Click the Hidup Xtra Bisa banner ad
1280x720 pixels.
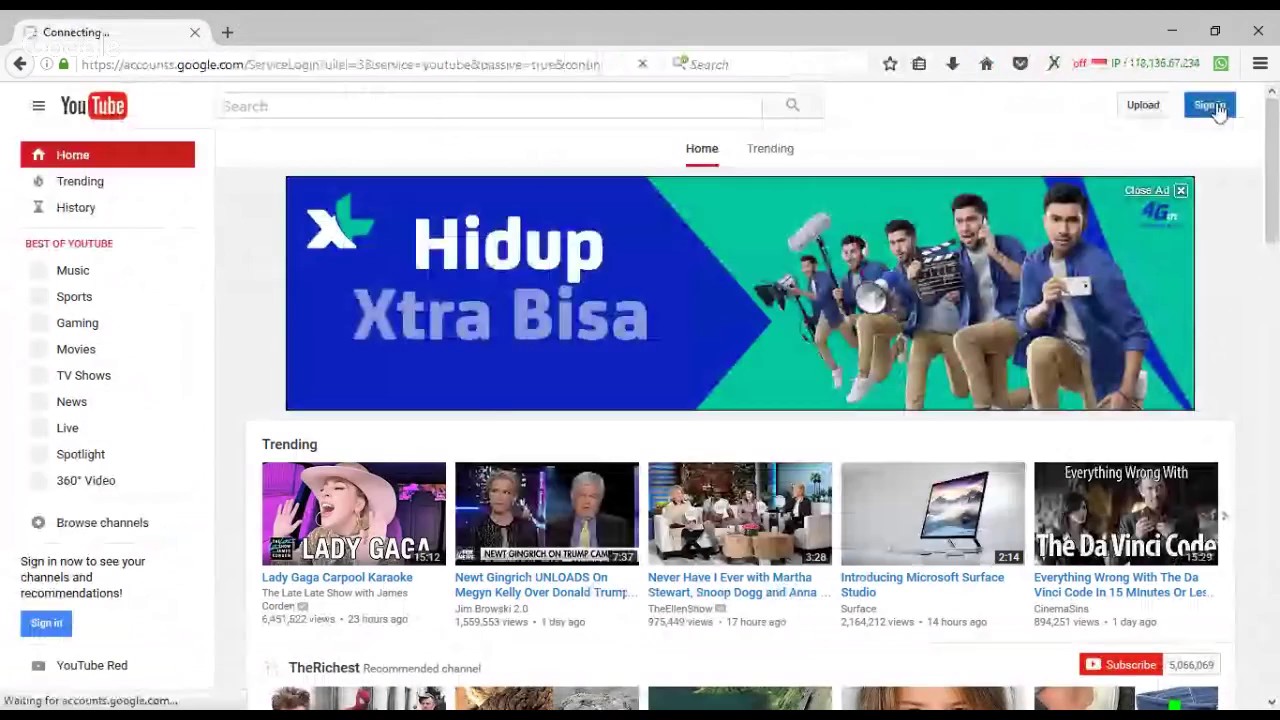[x=740, y=293]
